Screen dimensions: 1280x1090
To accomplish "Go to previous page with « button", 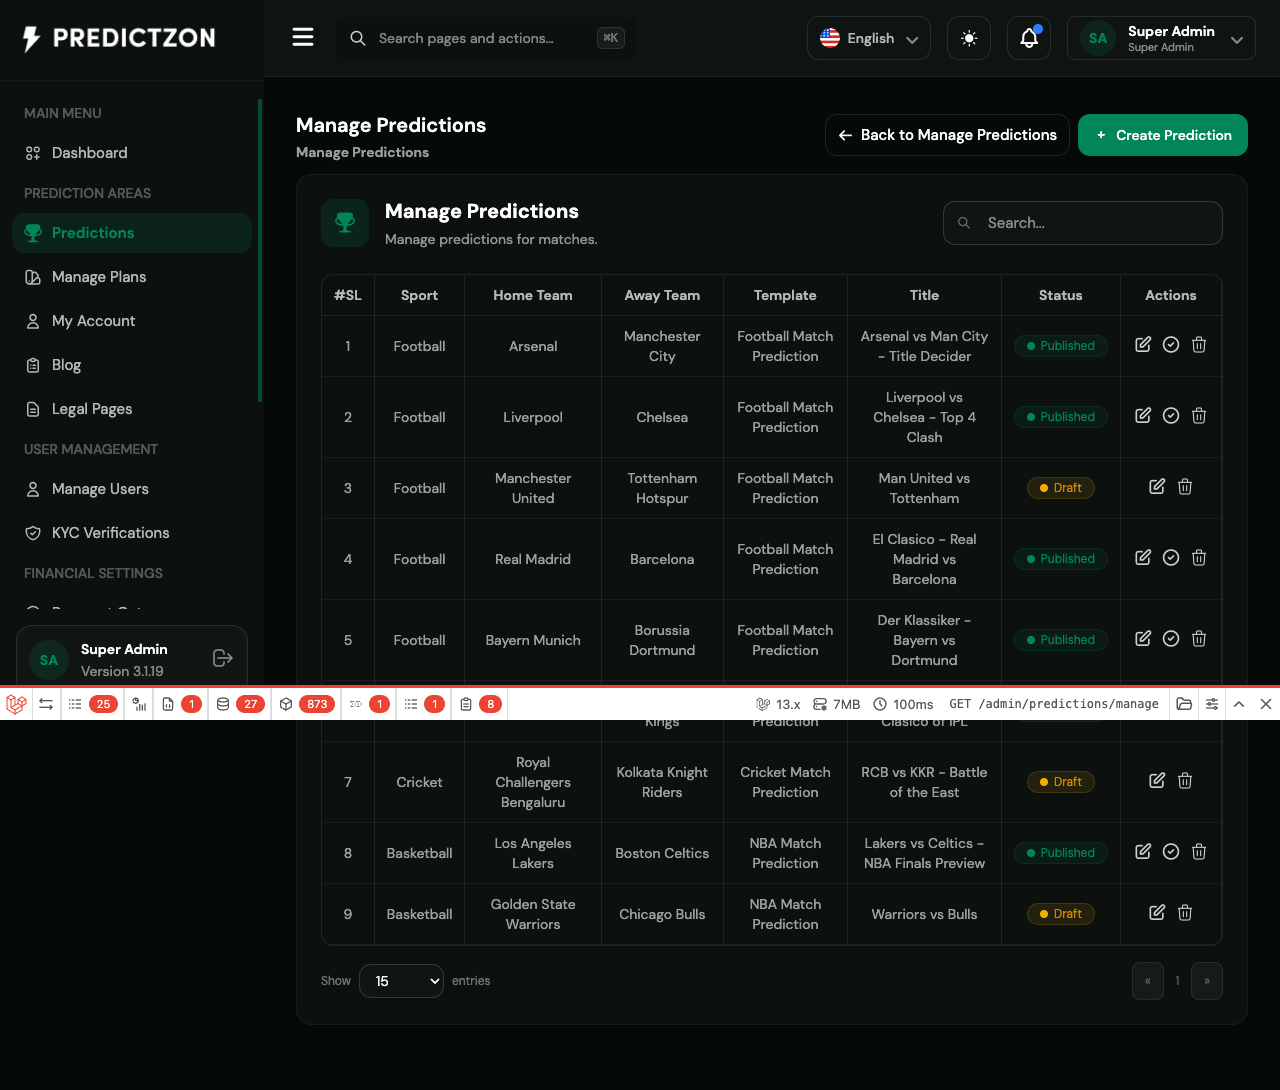I will point(1148,981).
